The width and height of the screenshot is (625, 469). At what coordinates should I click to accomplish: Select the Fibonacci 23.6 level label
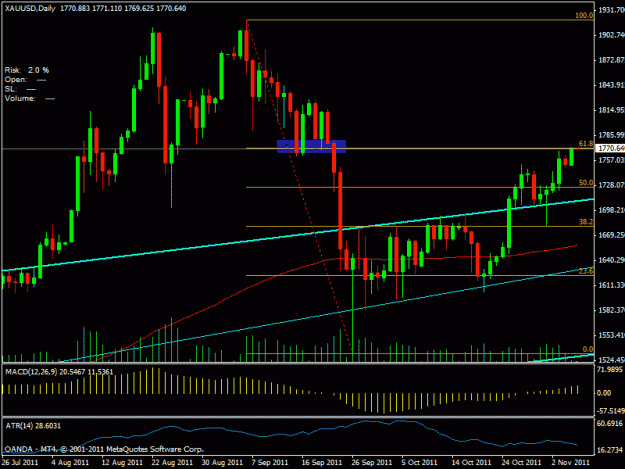tap(586, 271)
